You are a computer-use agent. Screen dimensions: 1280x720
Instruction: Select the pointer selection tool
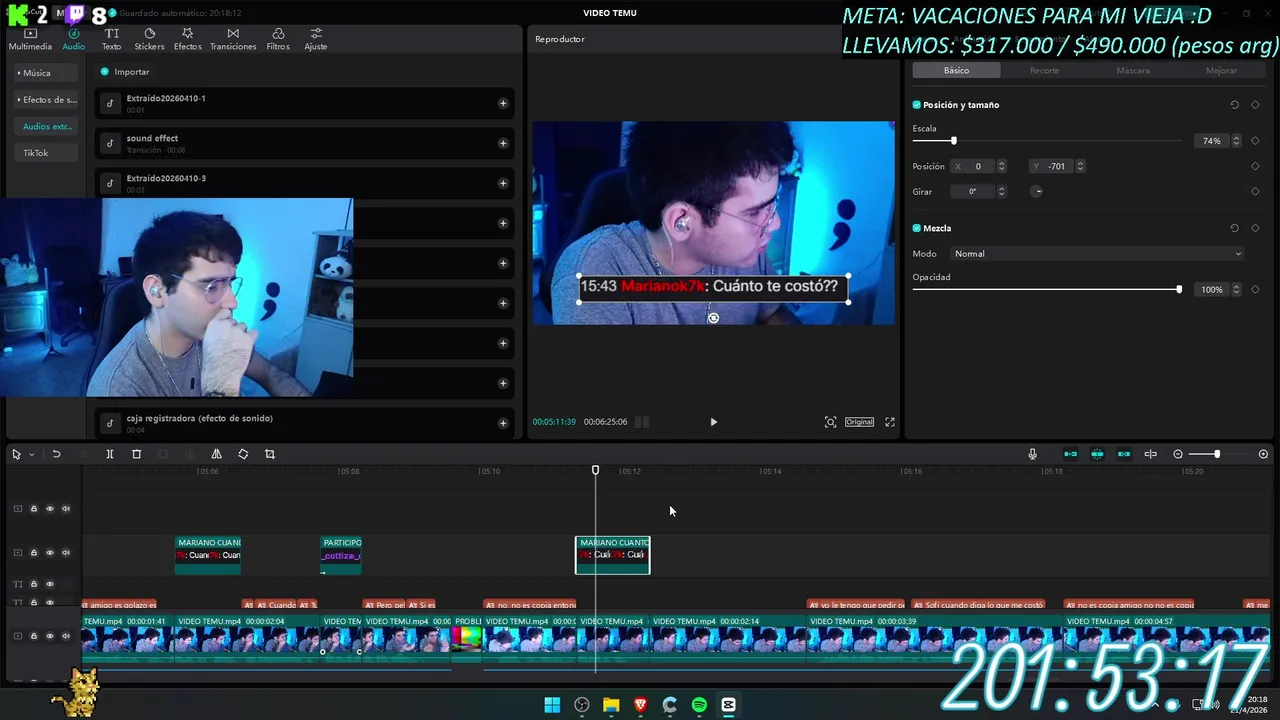point(16,454)
